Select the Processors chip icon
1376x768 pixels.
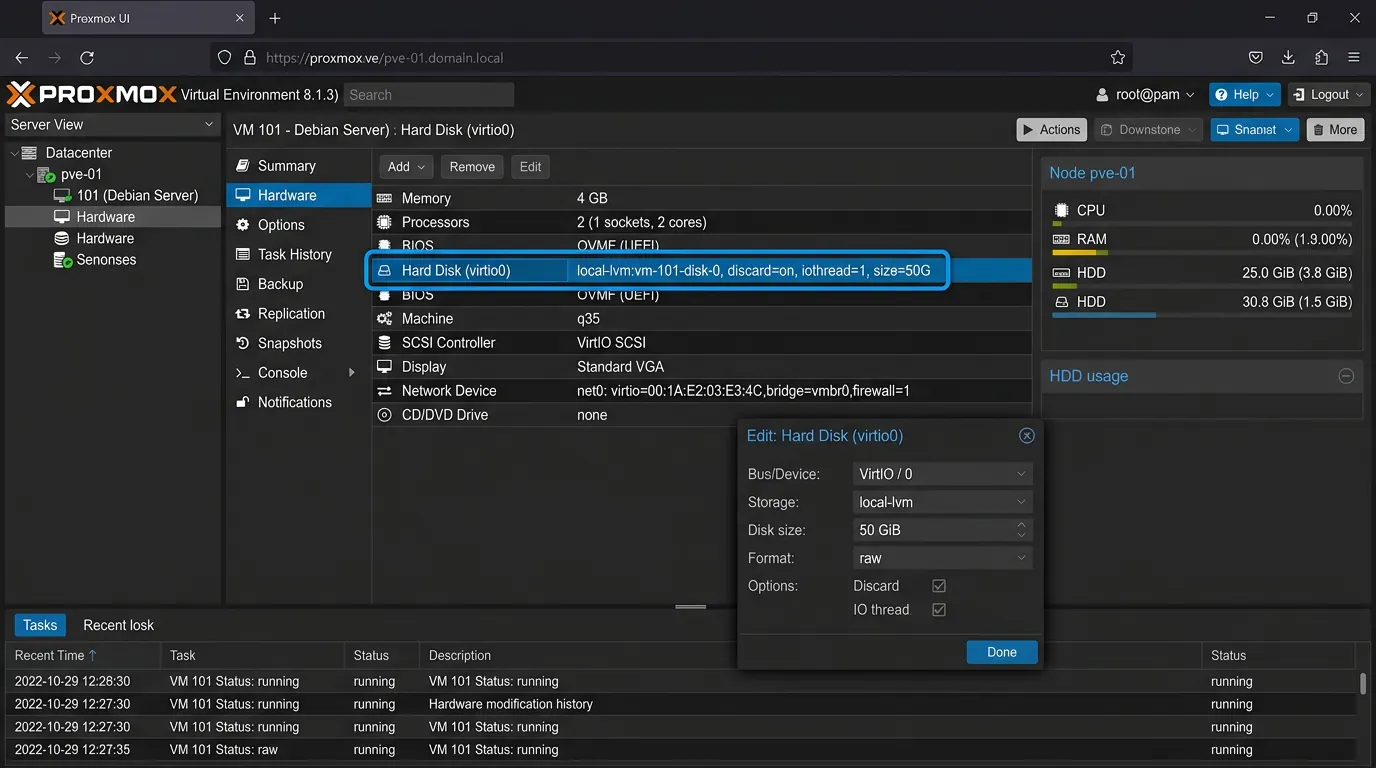(x=384, y=222)
